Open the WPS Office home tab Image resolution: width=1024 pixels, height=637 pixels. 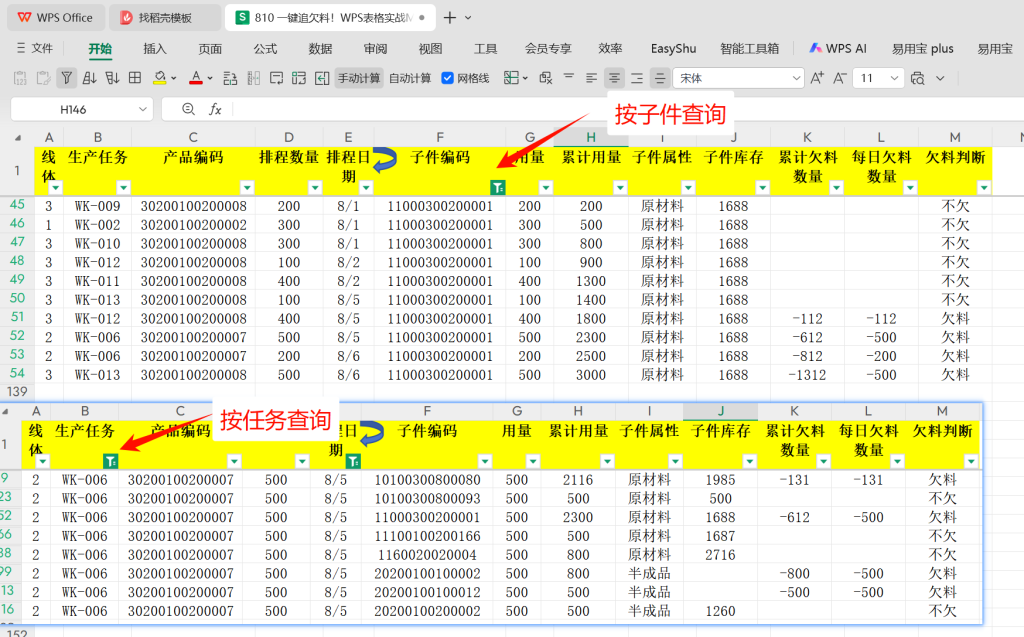[56, 18]
